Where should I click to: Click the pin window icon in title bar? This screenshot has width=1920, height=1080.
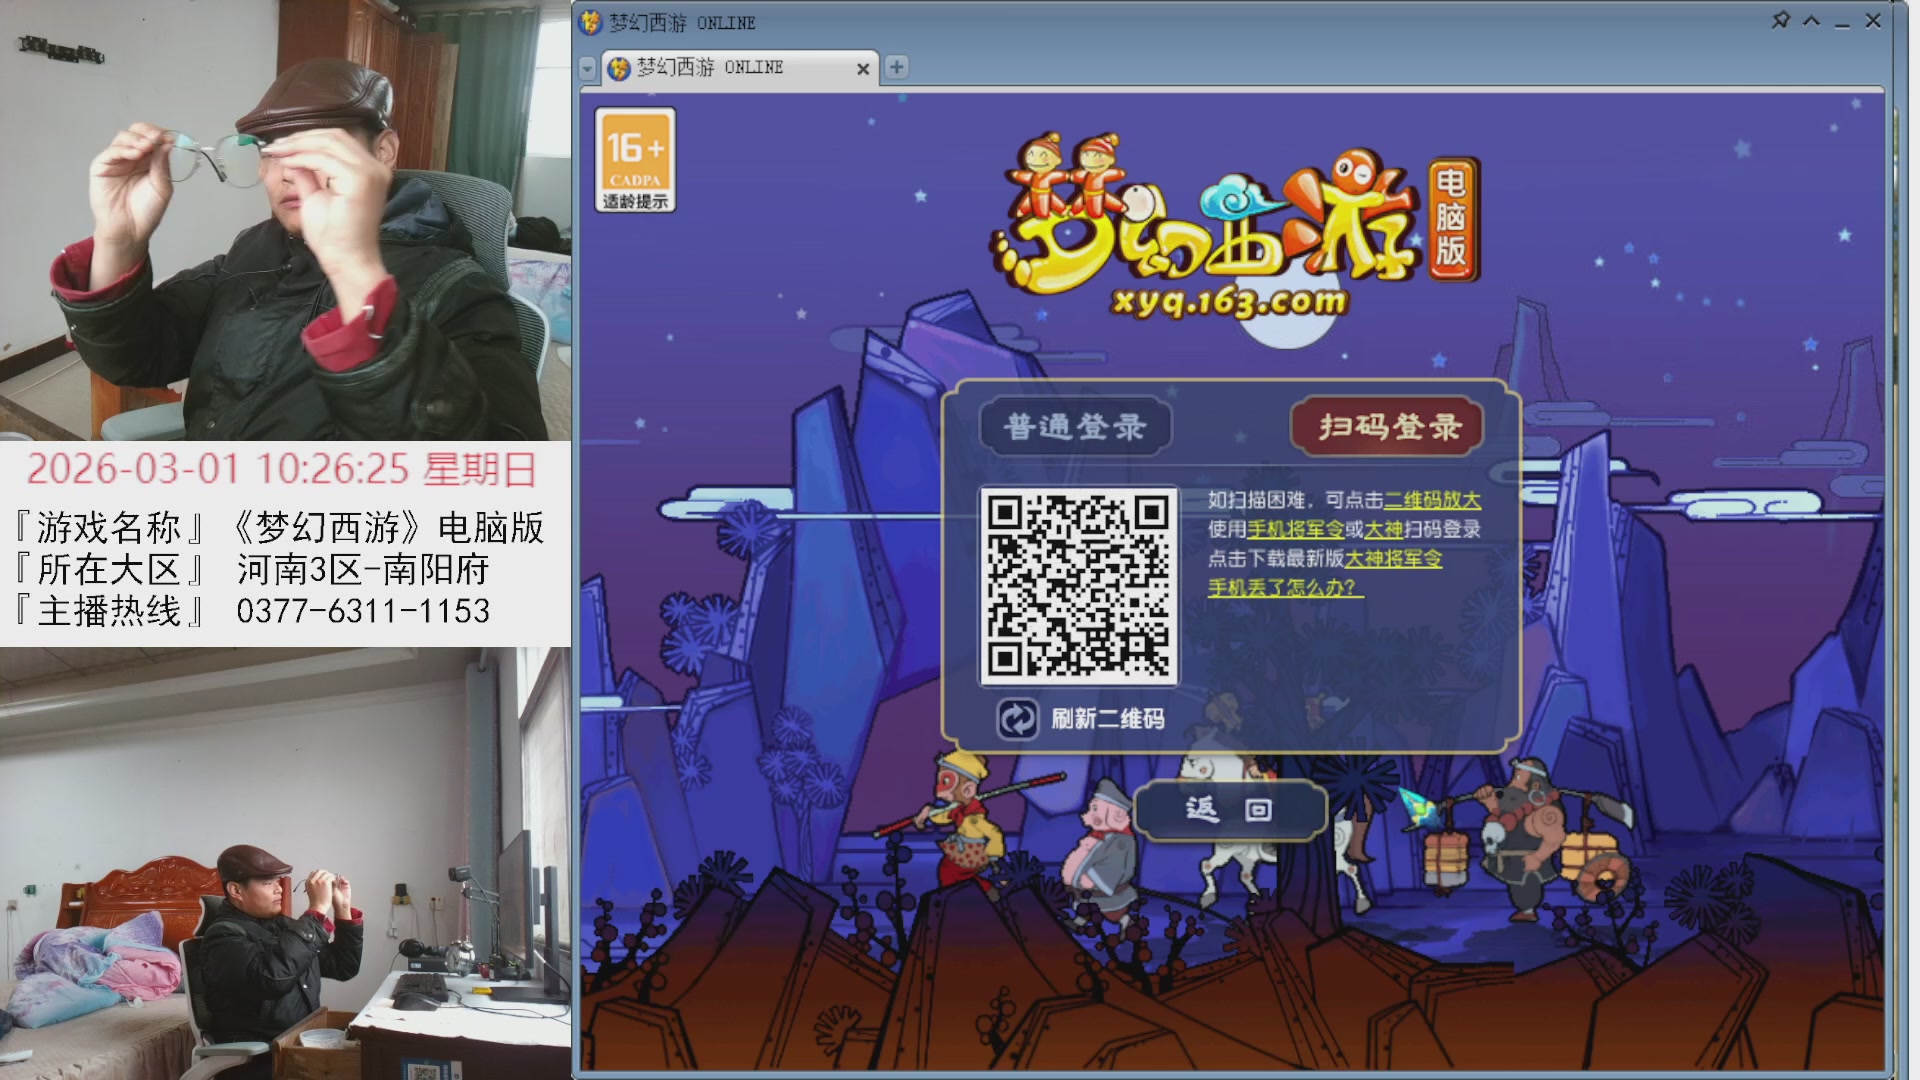1780,20
